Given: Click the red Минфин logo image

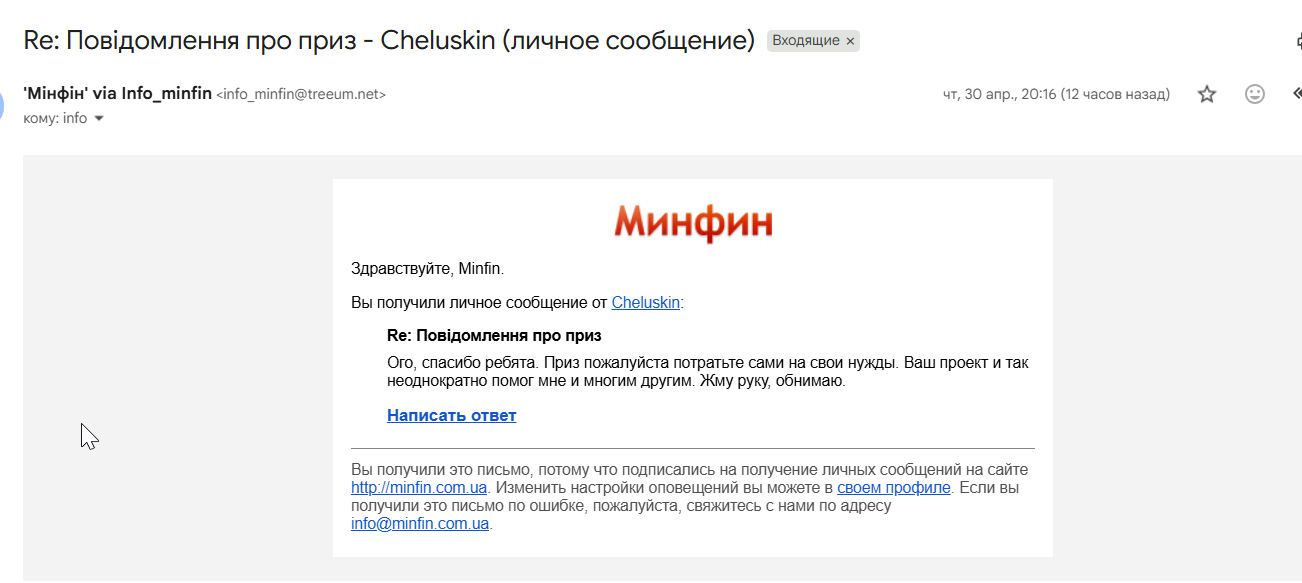Looking at the screenshot, I should 693,224.
